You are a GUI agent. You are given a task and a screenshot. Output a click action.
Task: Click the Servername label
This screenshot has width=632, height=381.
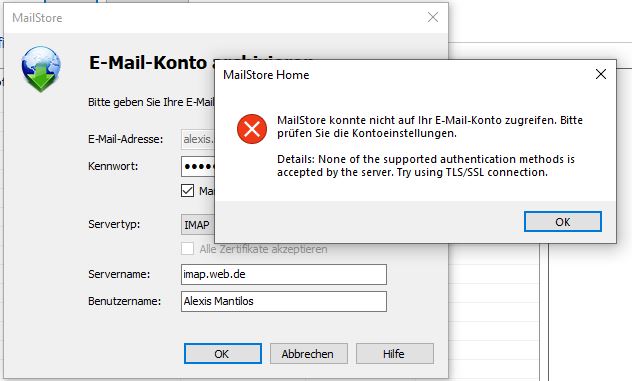119,274
